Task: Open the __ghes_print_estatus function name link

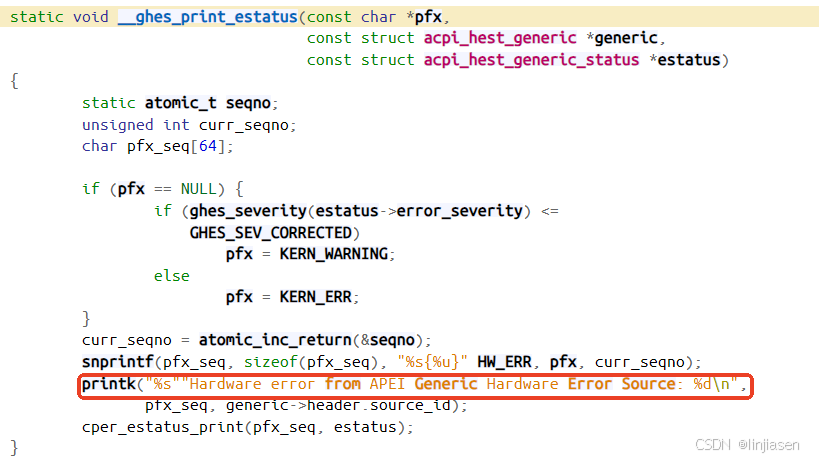Action: [x=208, y=17]
